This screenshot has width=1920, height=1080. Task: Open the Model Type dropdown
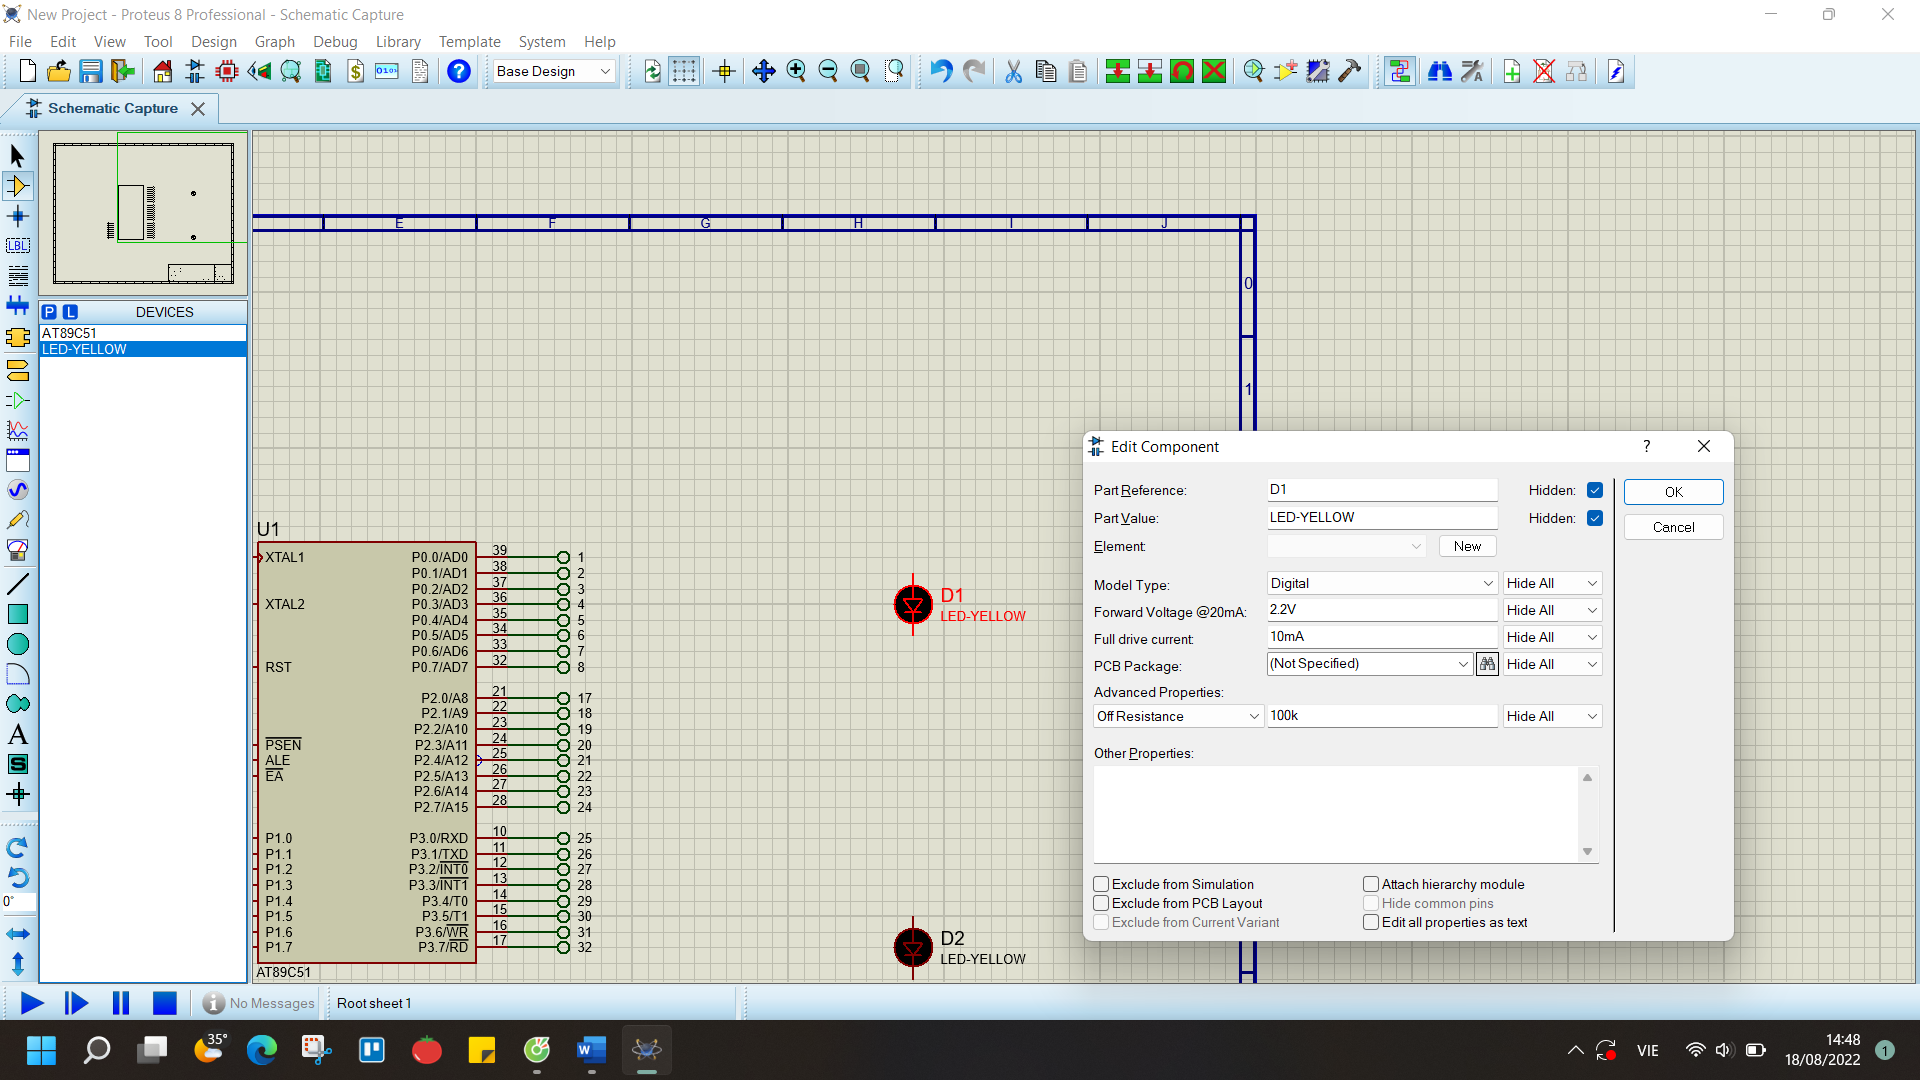point(1382,583)
